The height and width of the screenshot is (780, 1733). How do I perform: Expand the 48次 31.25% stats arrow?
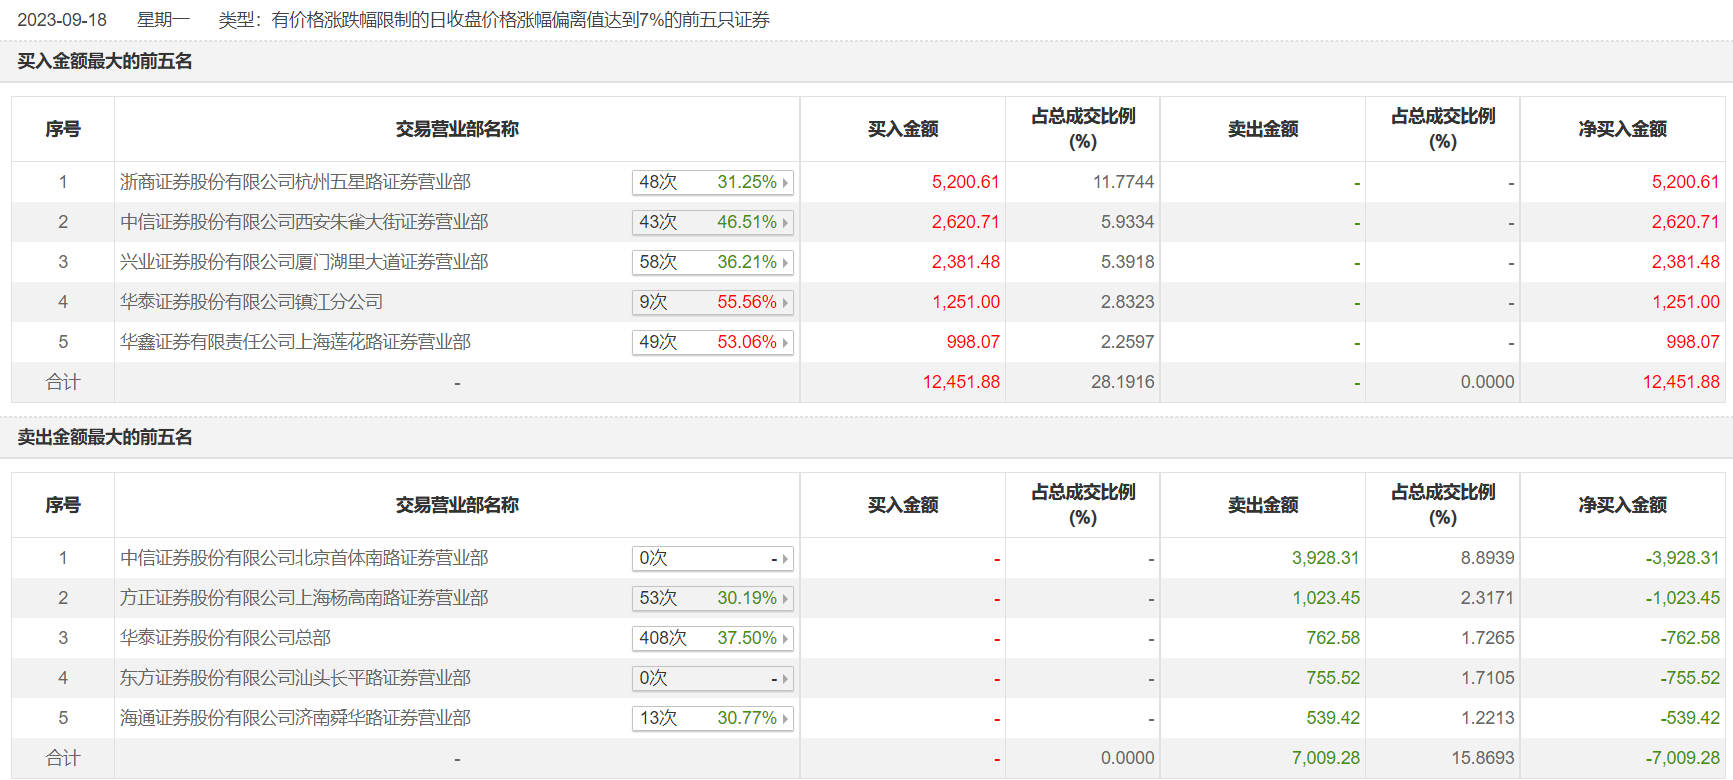click(785, 183)
